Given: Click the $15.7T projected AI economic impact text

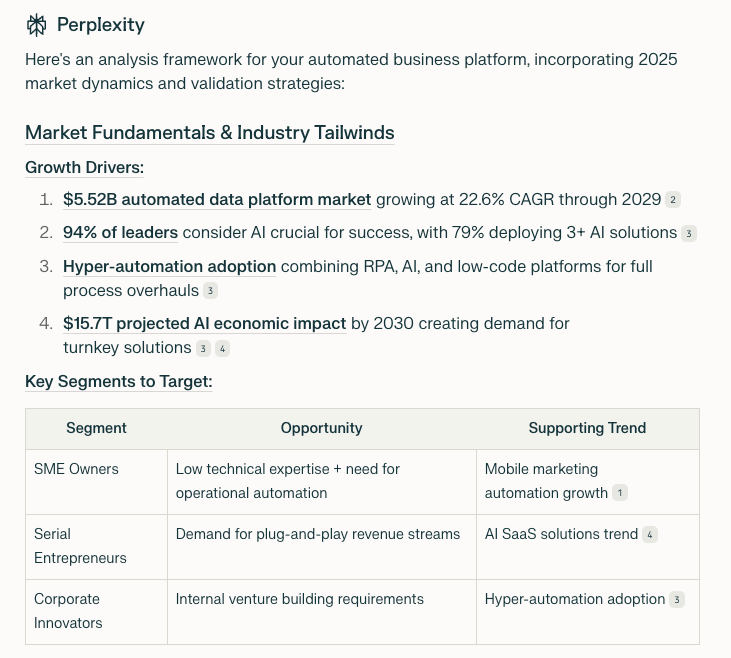Looking at the screenshot, I should click(x=204, y=323).
